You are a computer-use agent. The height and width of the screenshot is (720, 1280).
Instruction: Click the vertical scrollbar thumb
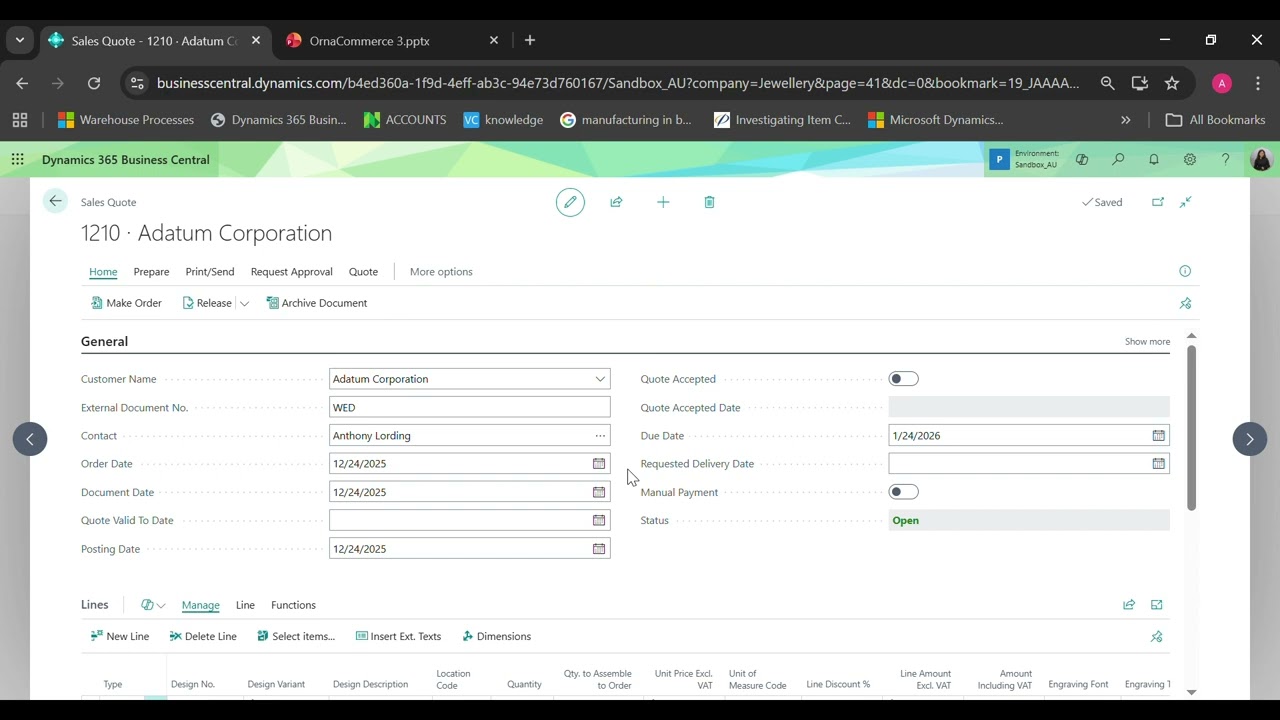coord(1191,428)
